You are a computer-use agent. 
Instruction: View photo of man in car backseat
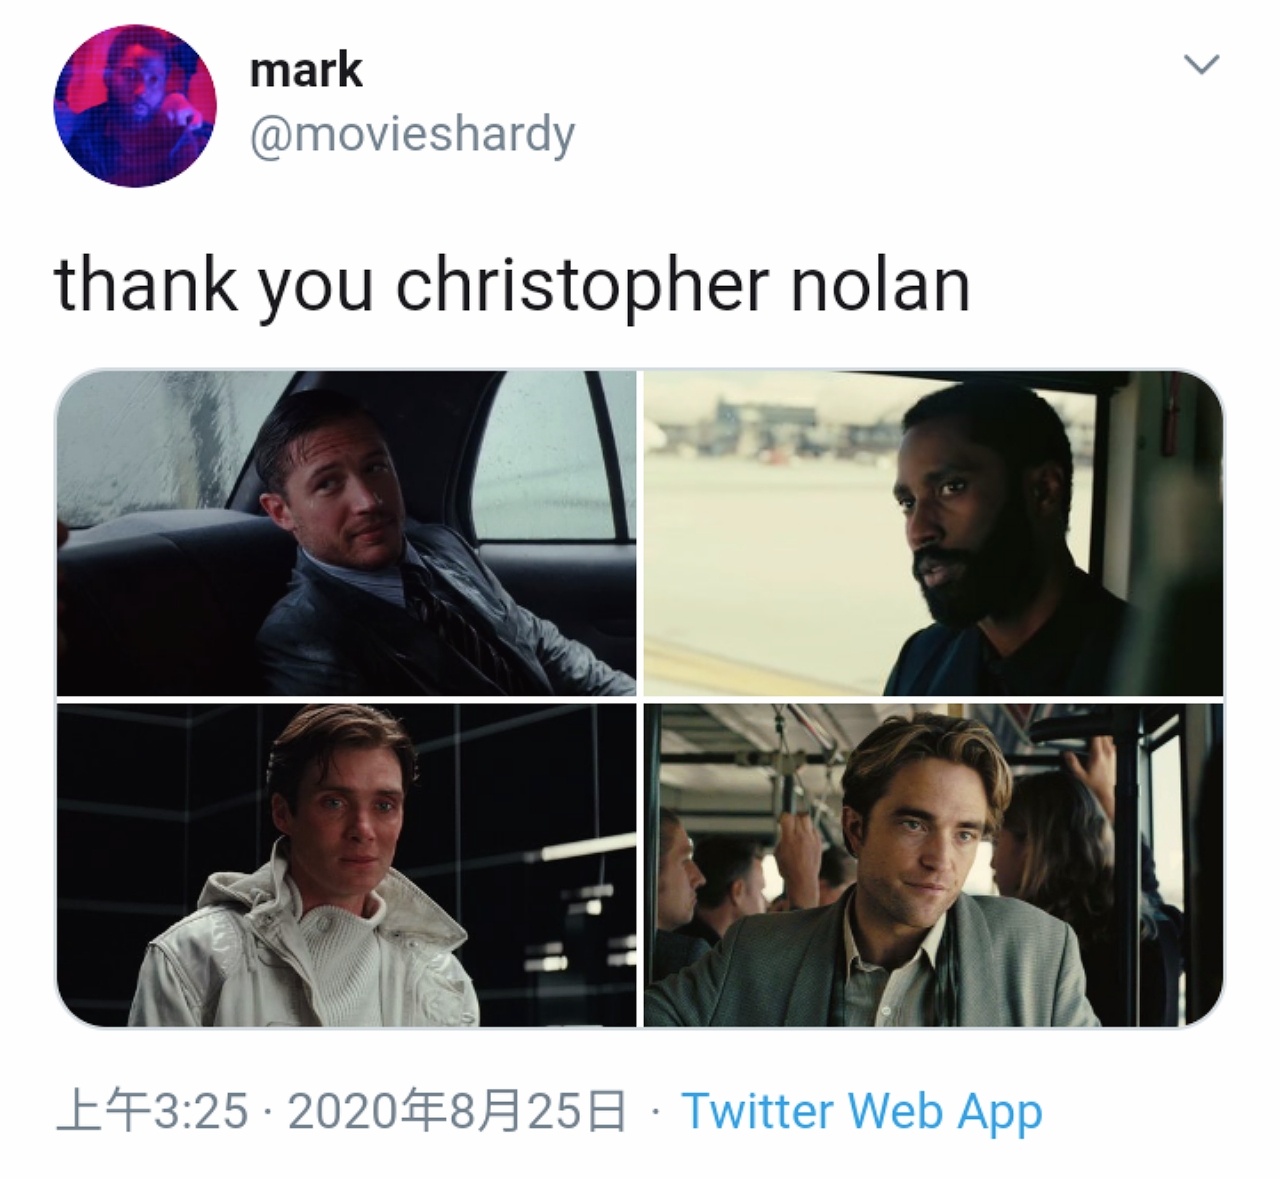pos(346,533)
